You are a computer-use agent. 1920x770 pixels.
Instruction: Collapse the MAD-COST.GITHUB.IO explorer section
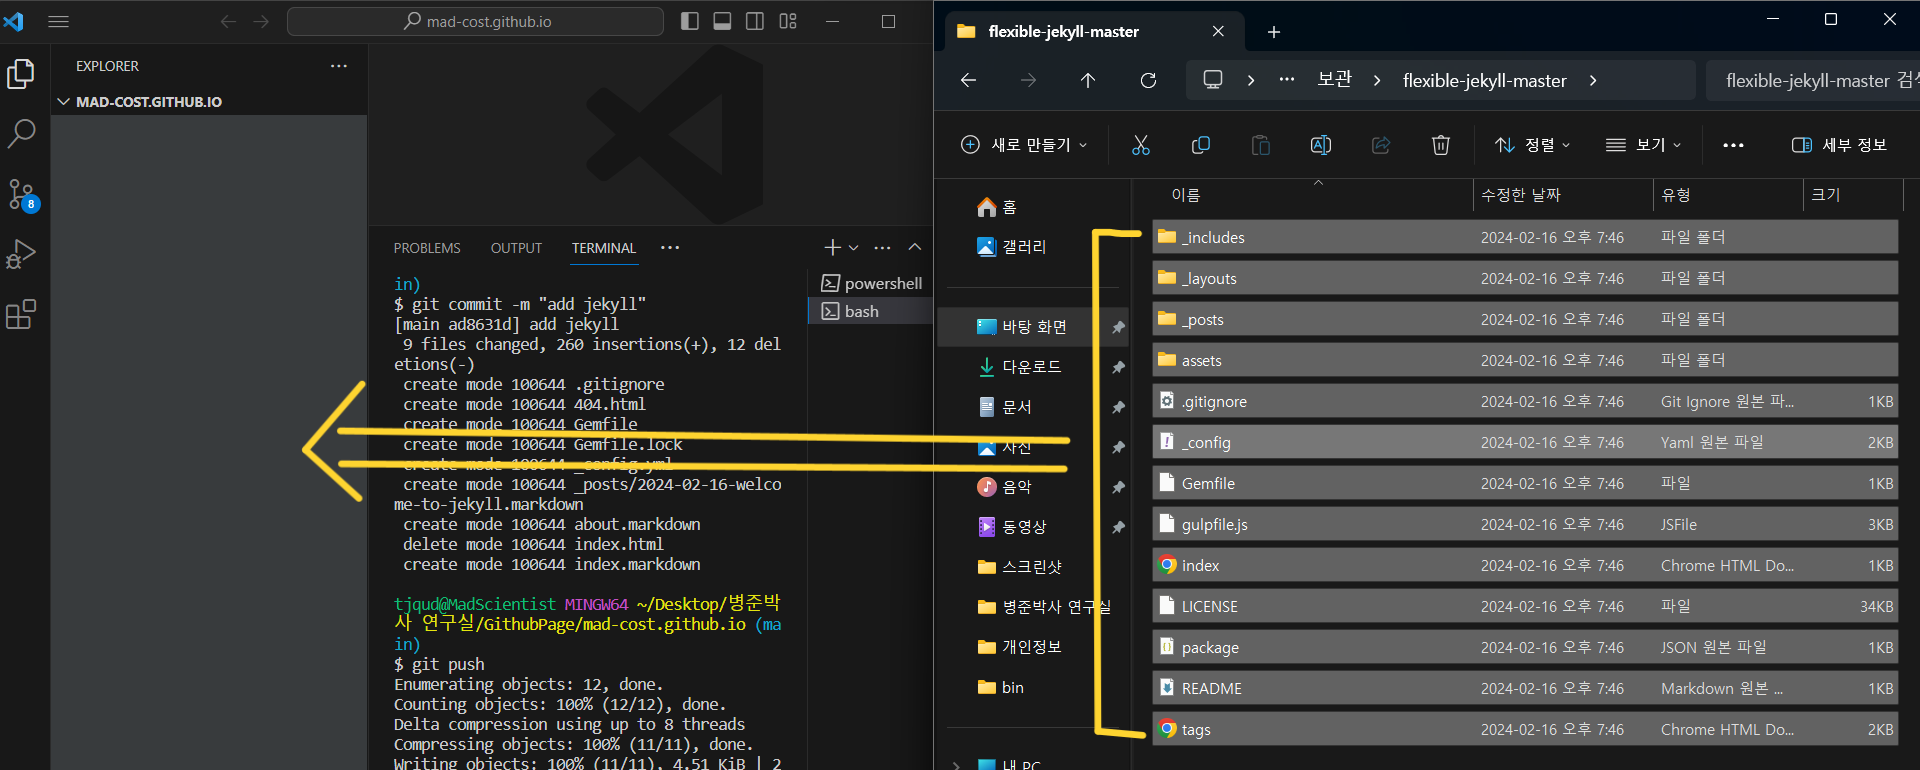(x=65, y=102)
